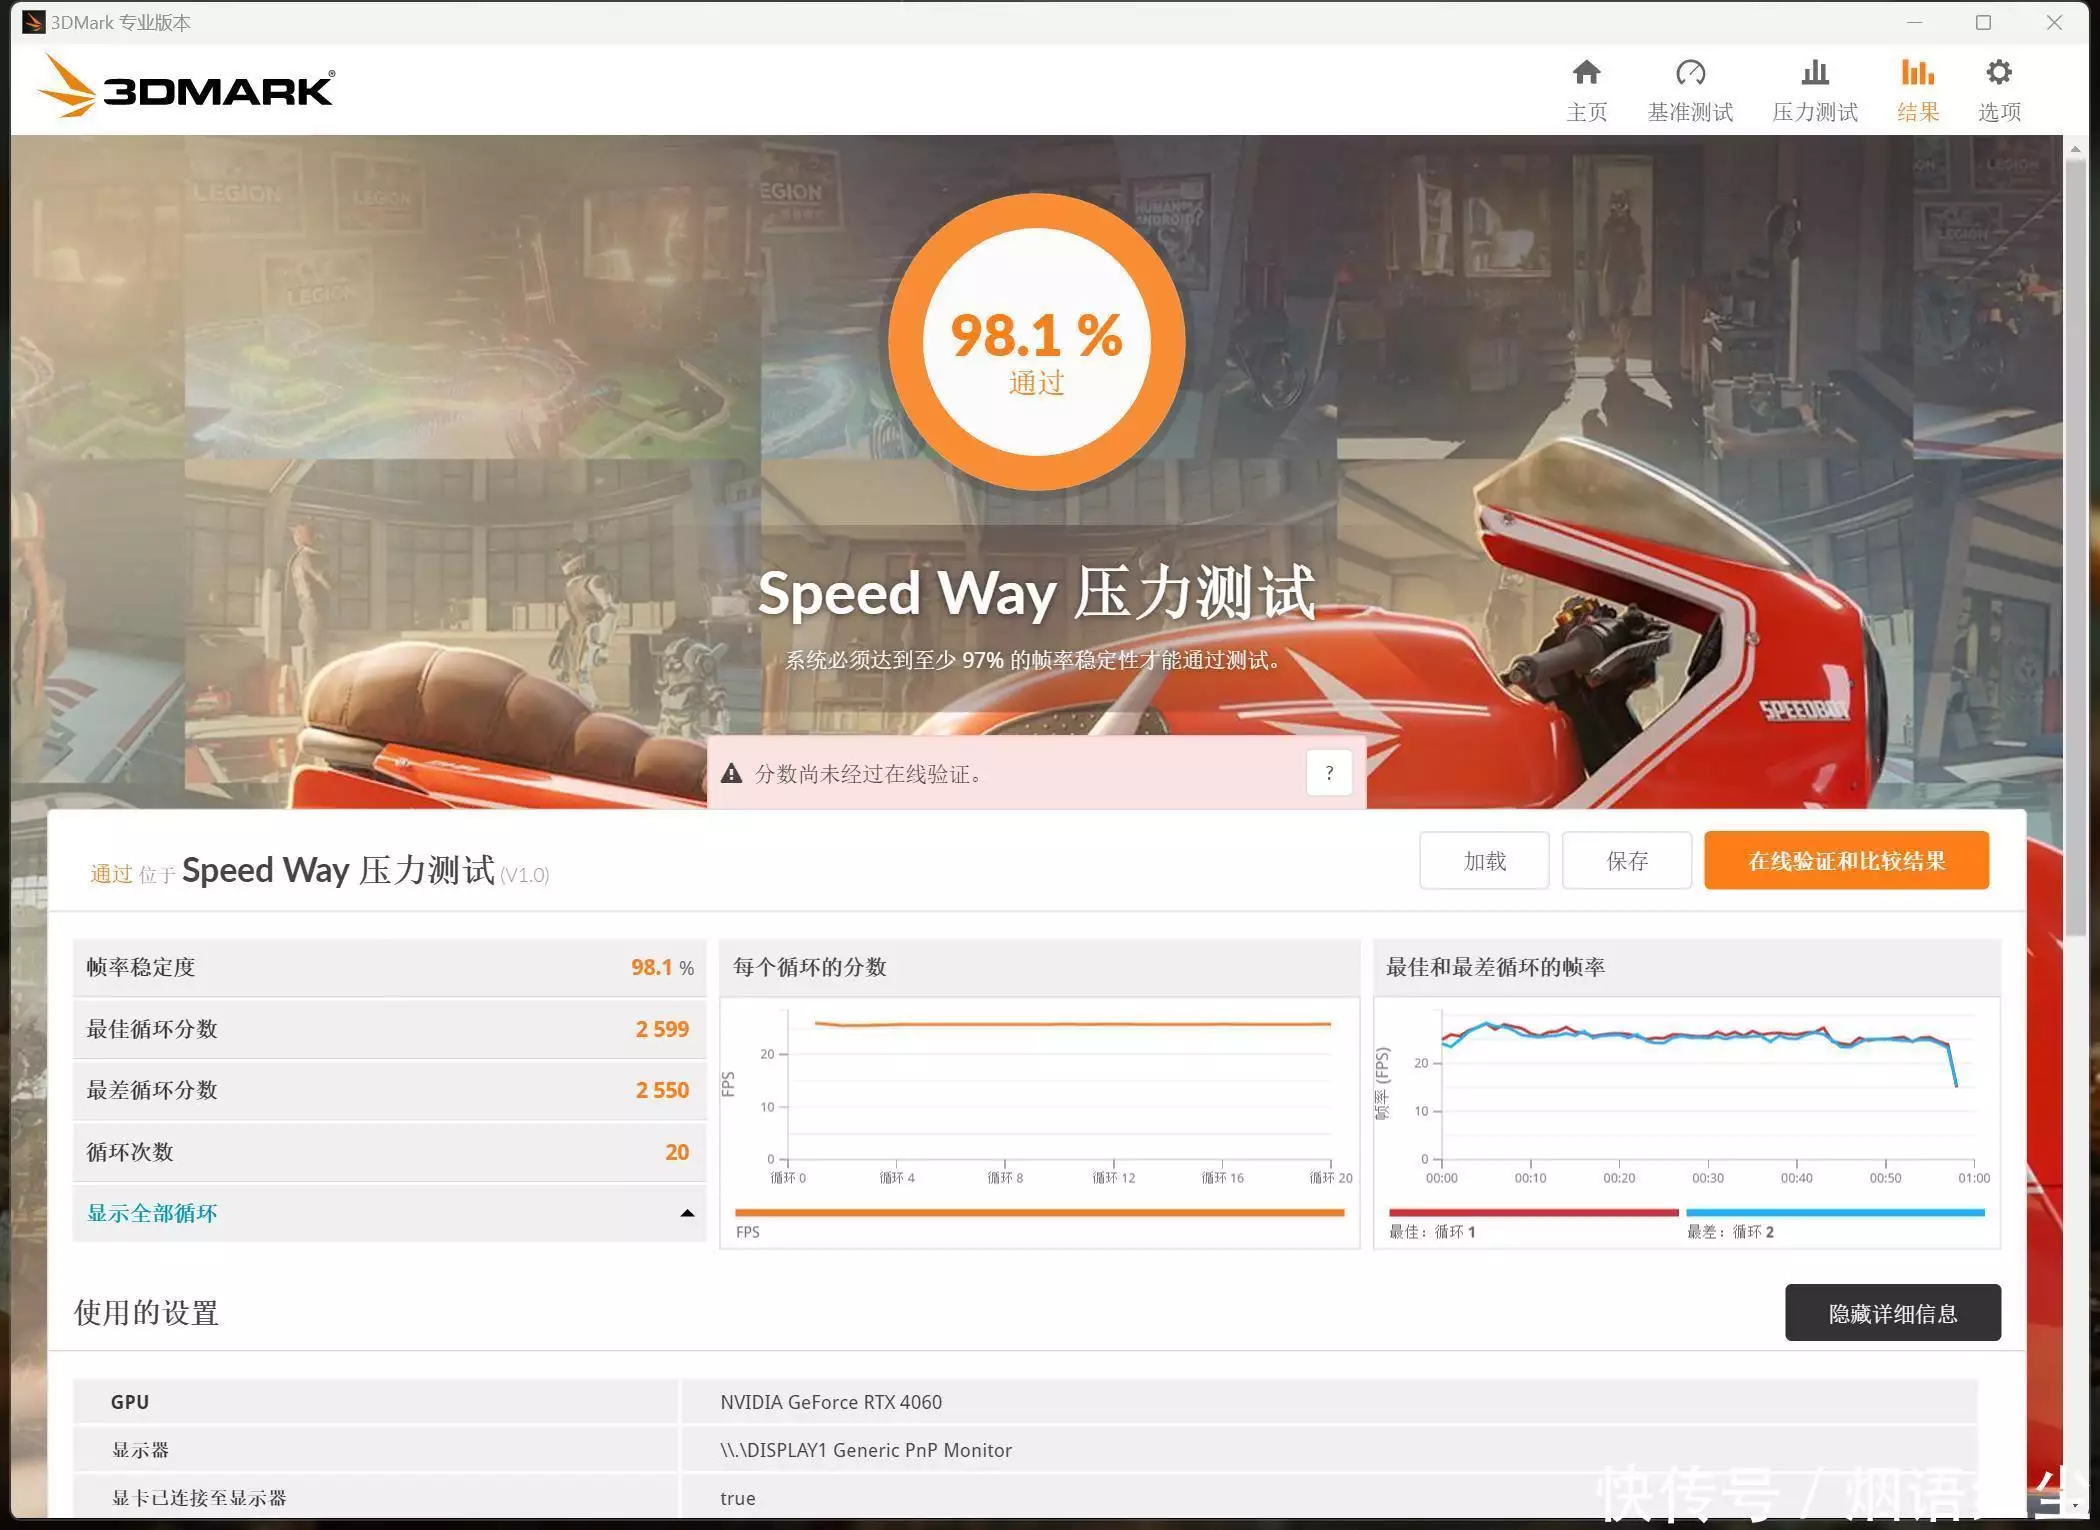The width and height of the screenshot is (2100, 1530).
Task: Click the 每个循环的分数 panel header
Action: pyautogui.click(x=1039, y=967)
